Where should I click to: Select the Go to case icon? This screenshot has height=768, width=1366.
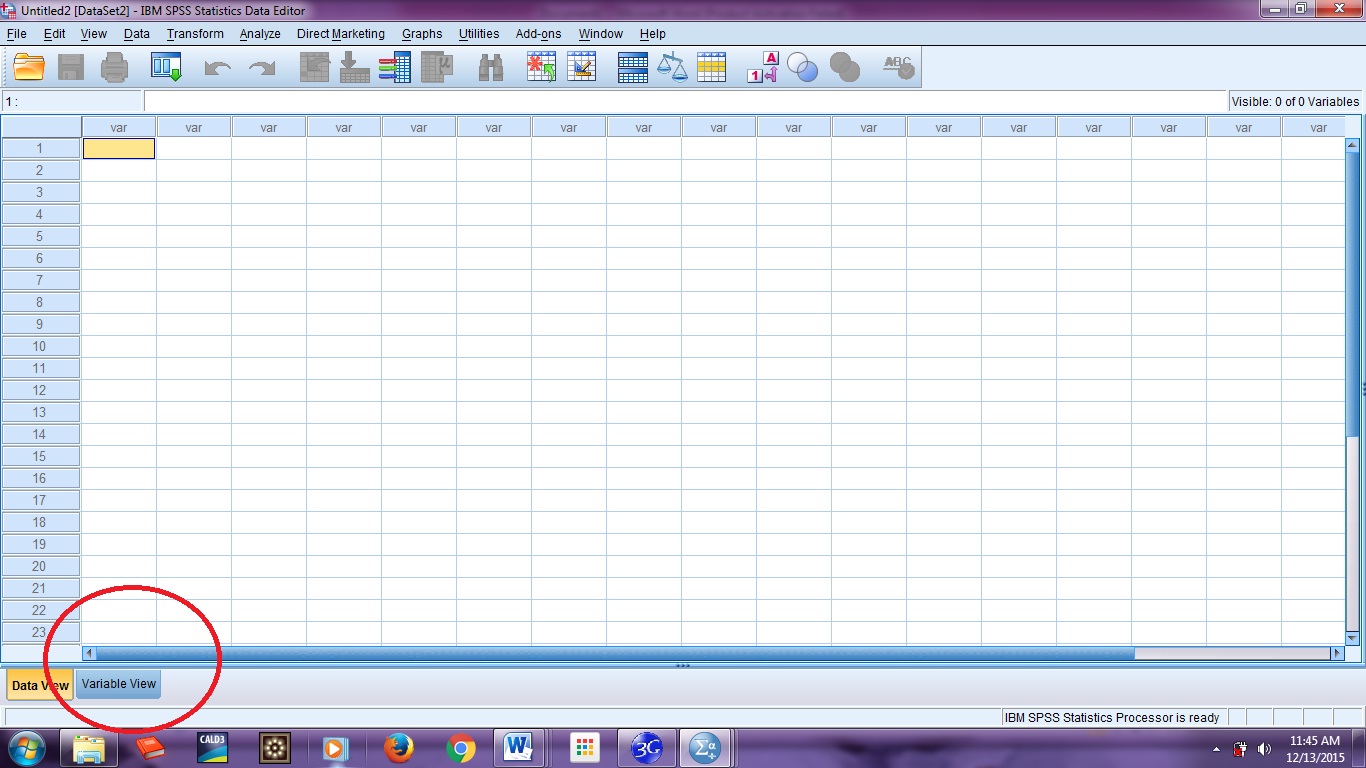315,67
